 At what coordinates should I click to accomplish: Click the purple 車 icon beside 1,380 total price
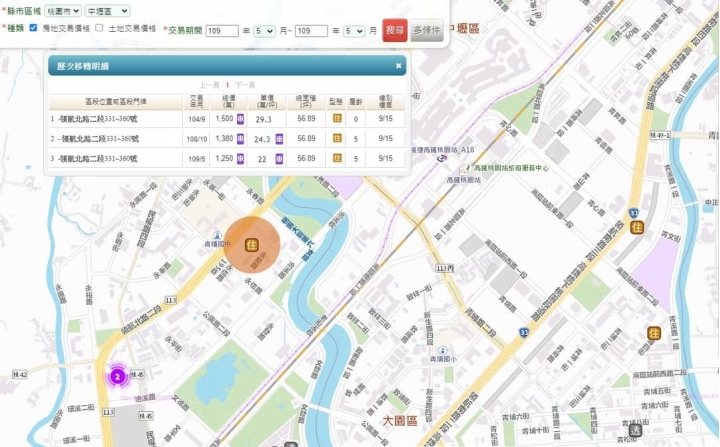point(240,139)
